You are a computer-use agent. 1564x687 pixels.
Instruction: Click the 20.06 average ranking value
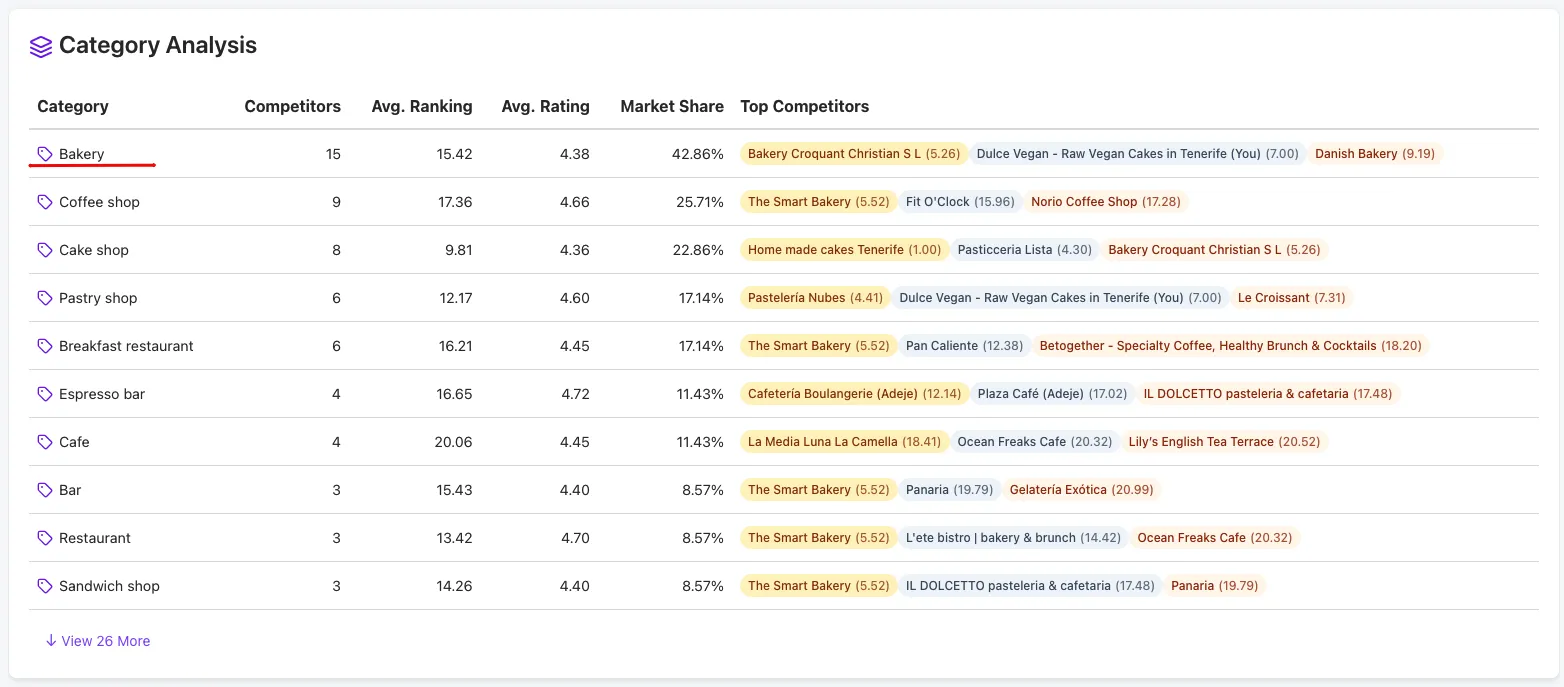click(x=453, y=442)
